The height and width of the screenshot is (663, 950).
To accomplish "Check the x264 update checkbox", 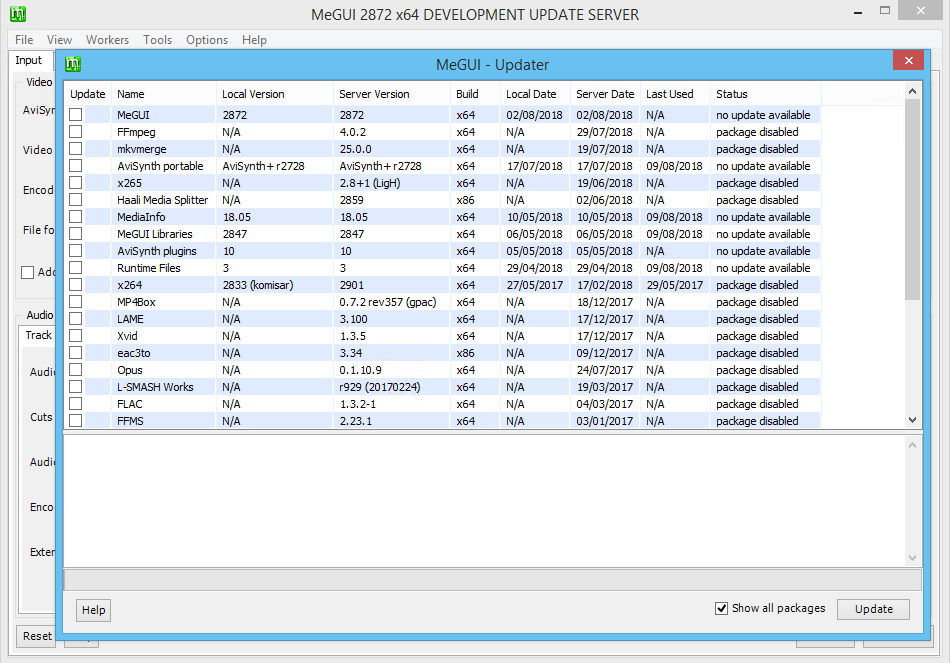I will 76,284.
